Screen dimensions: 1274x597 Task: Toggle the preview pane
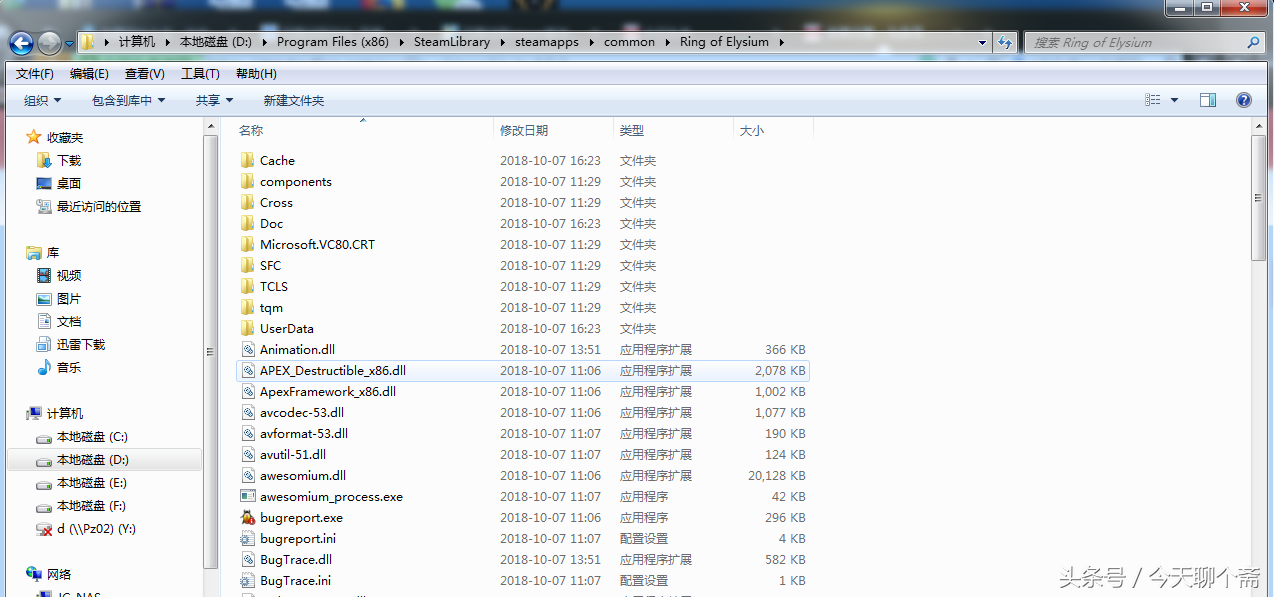click(1208, 99)
